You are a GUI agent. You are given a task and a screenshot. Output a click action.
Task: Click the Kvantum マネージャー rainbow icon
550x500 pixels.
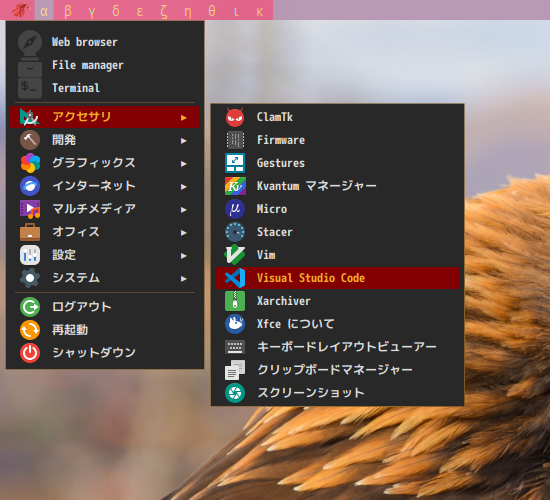[235, 186]
